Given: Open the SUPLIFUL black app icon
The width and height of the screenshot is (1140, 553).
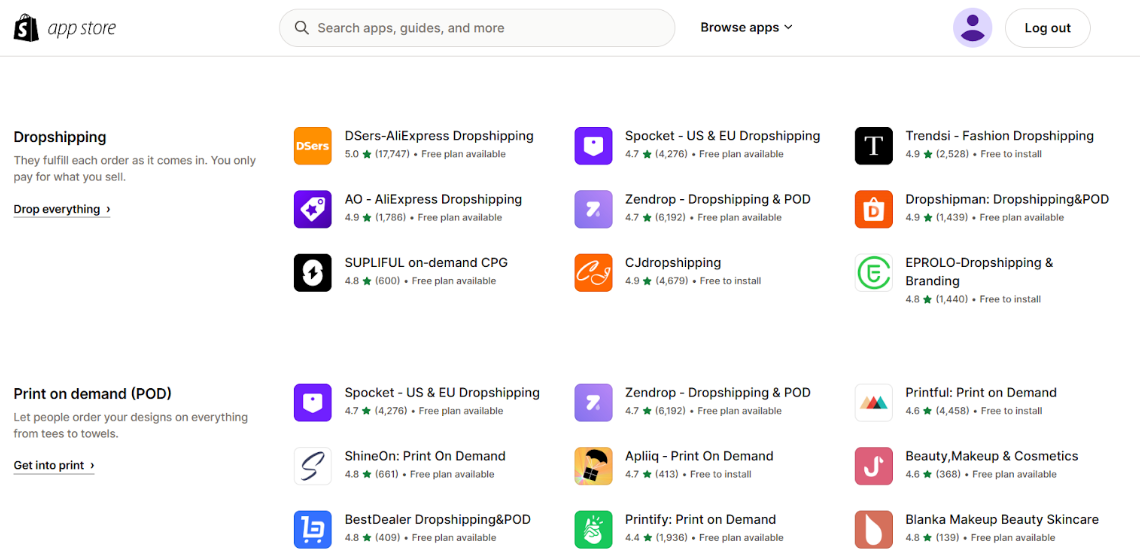Looking at the screenshot, I should coord(313,273).
